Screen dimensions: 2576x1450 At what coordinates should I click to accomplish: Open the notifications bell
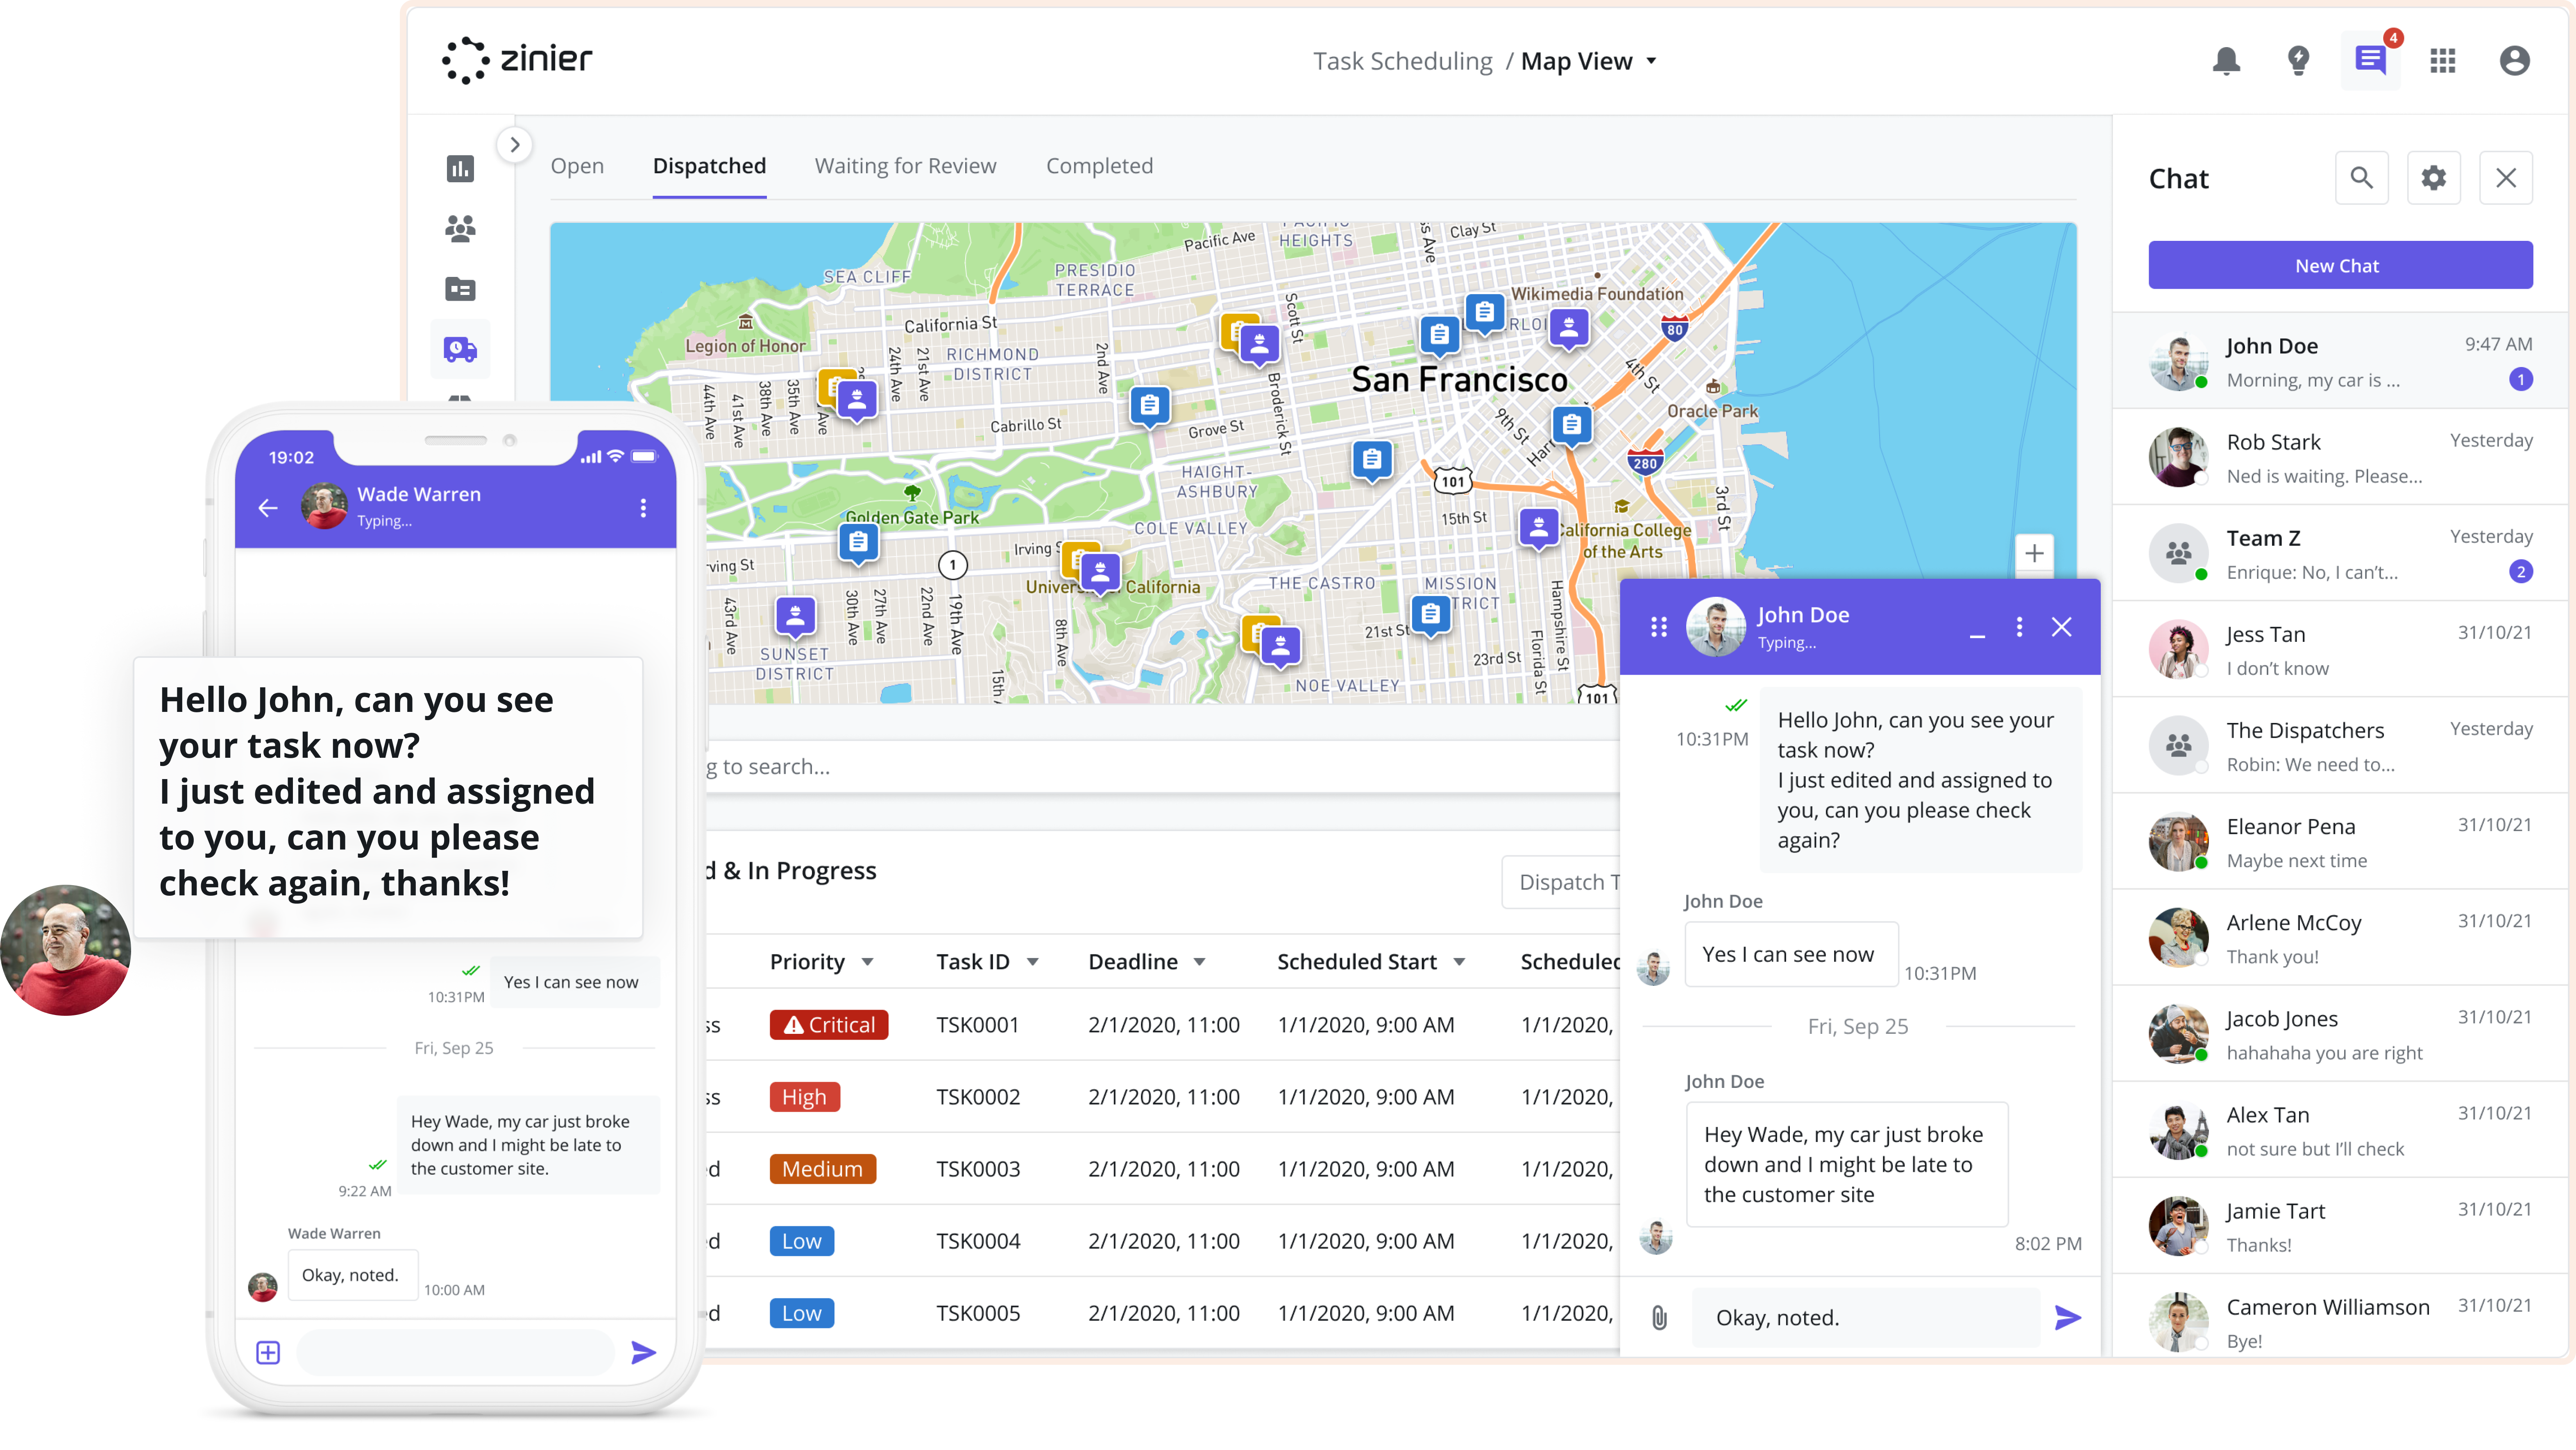pyautogui.click(x=2226, y=61)
